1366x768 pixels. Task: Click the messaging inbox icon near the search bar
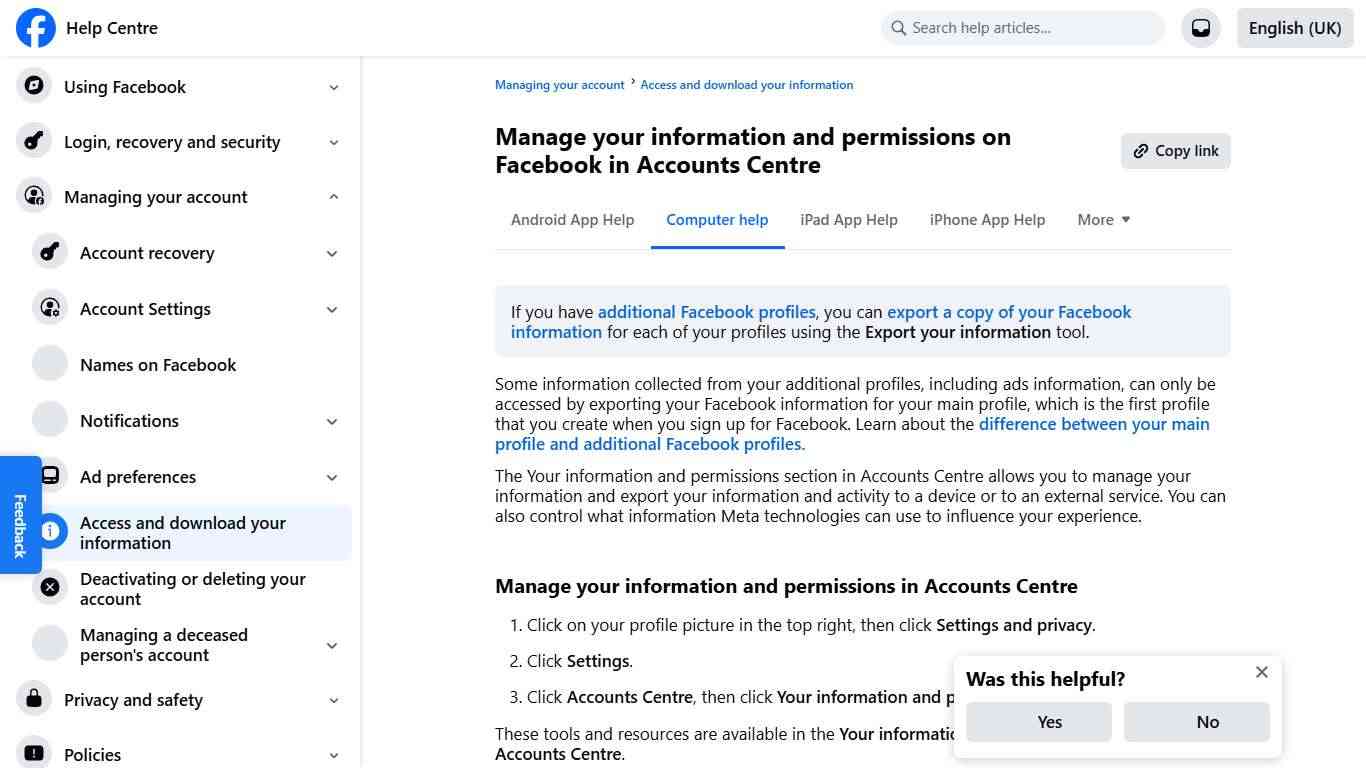coord(1201,28)
